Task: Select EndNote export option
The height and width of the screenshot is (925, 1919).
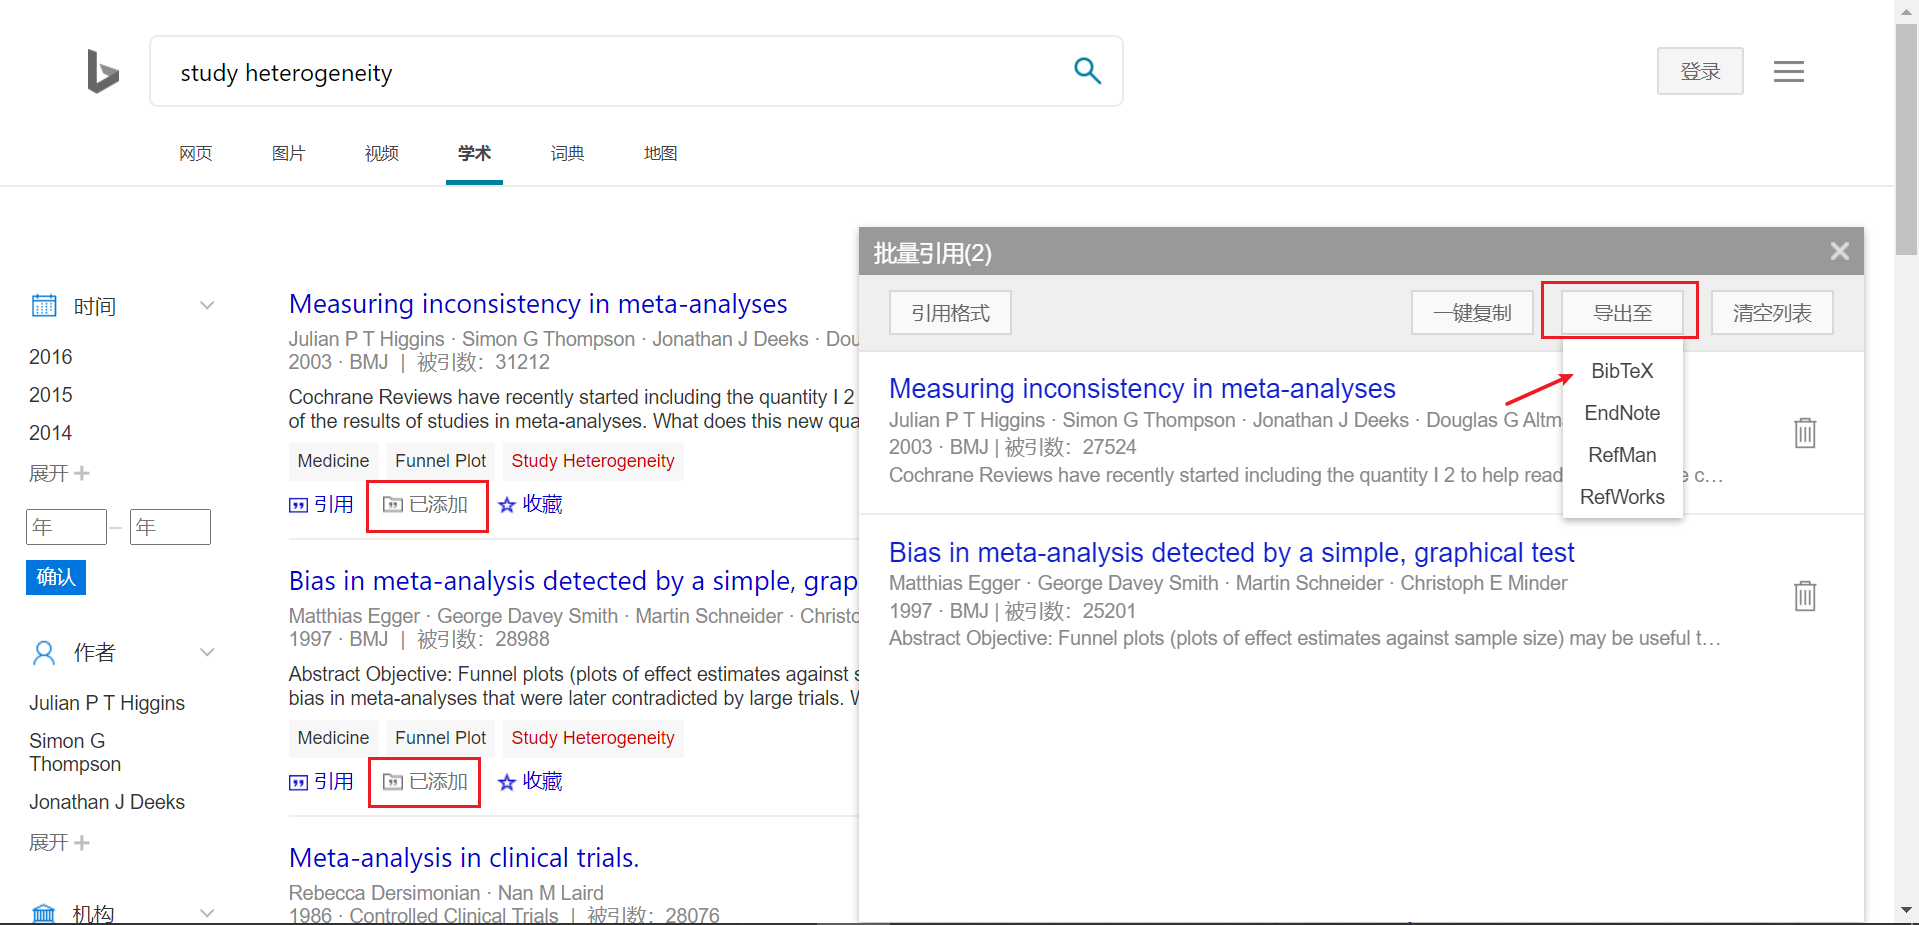Action: (1622, 413)
